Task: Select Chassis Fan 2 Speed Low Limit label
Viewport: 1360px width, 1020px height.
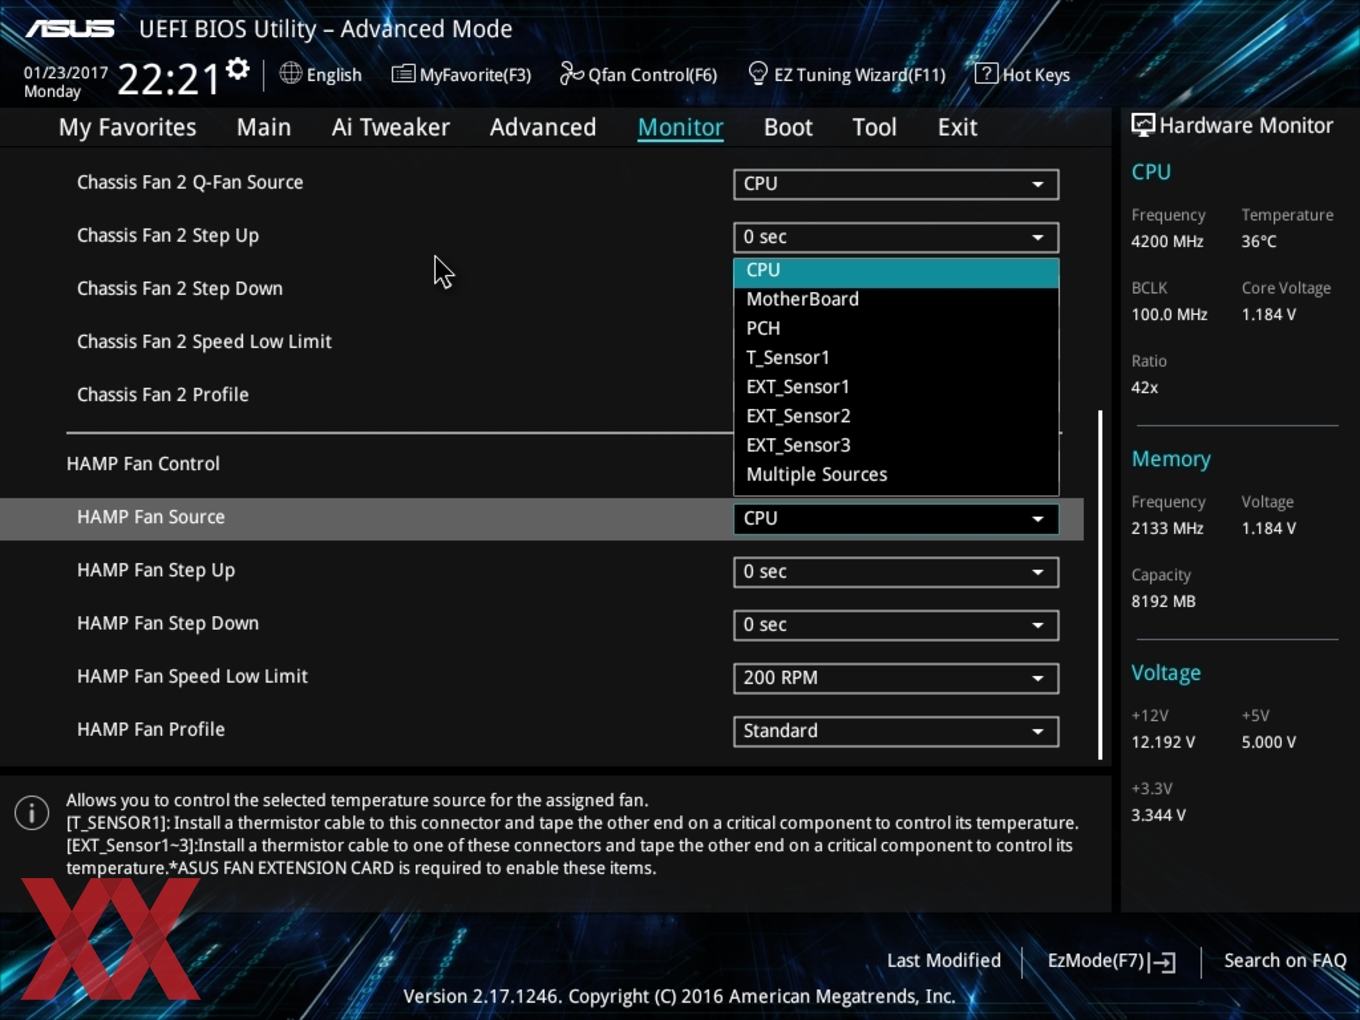Action: [204, 342]
